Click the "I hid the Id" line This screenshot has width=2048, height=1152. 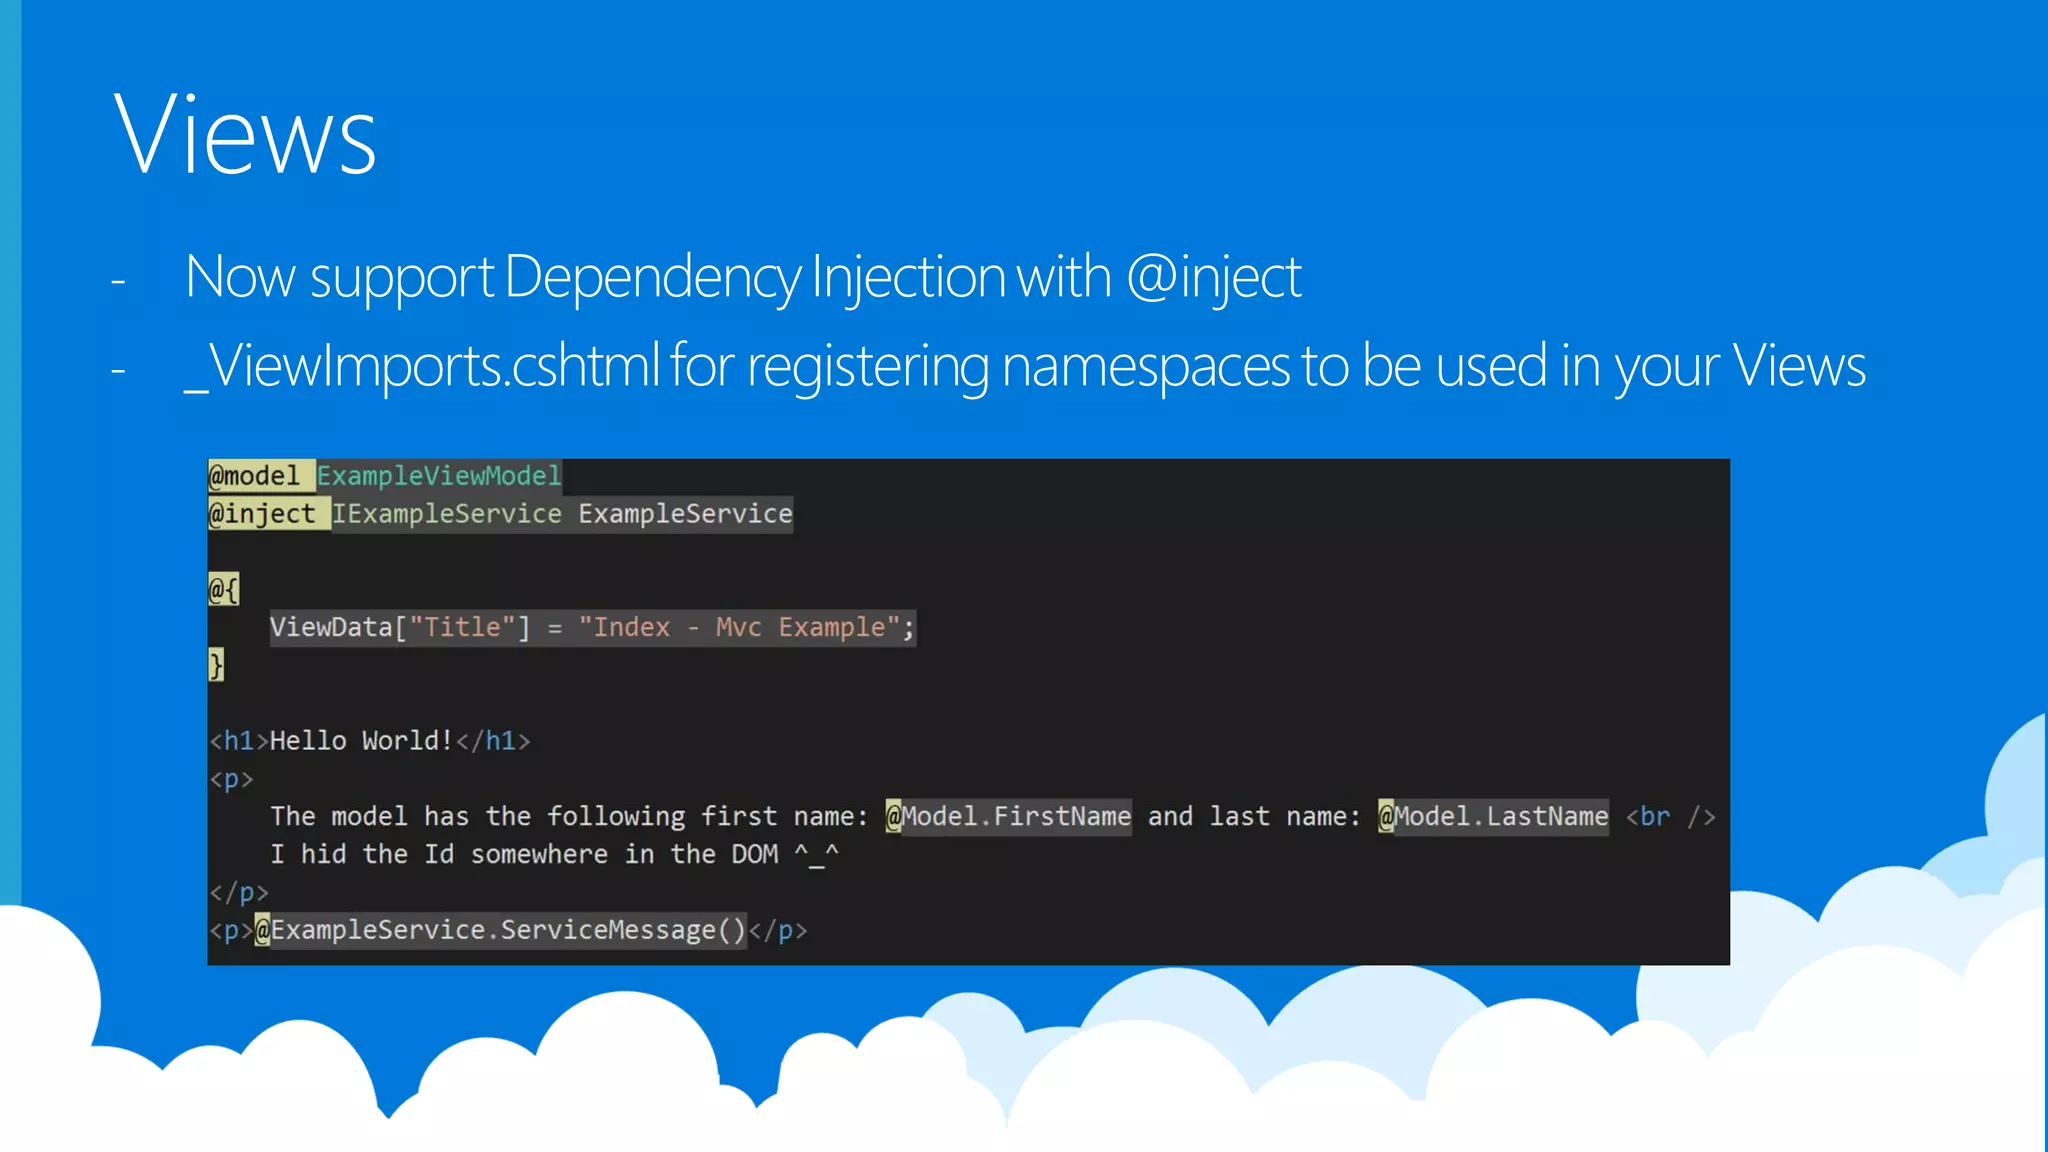point(553,855)
